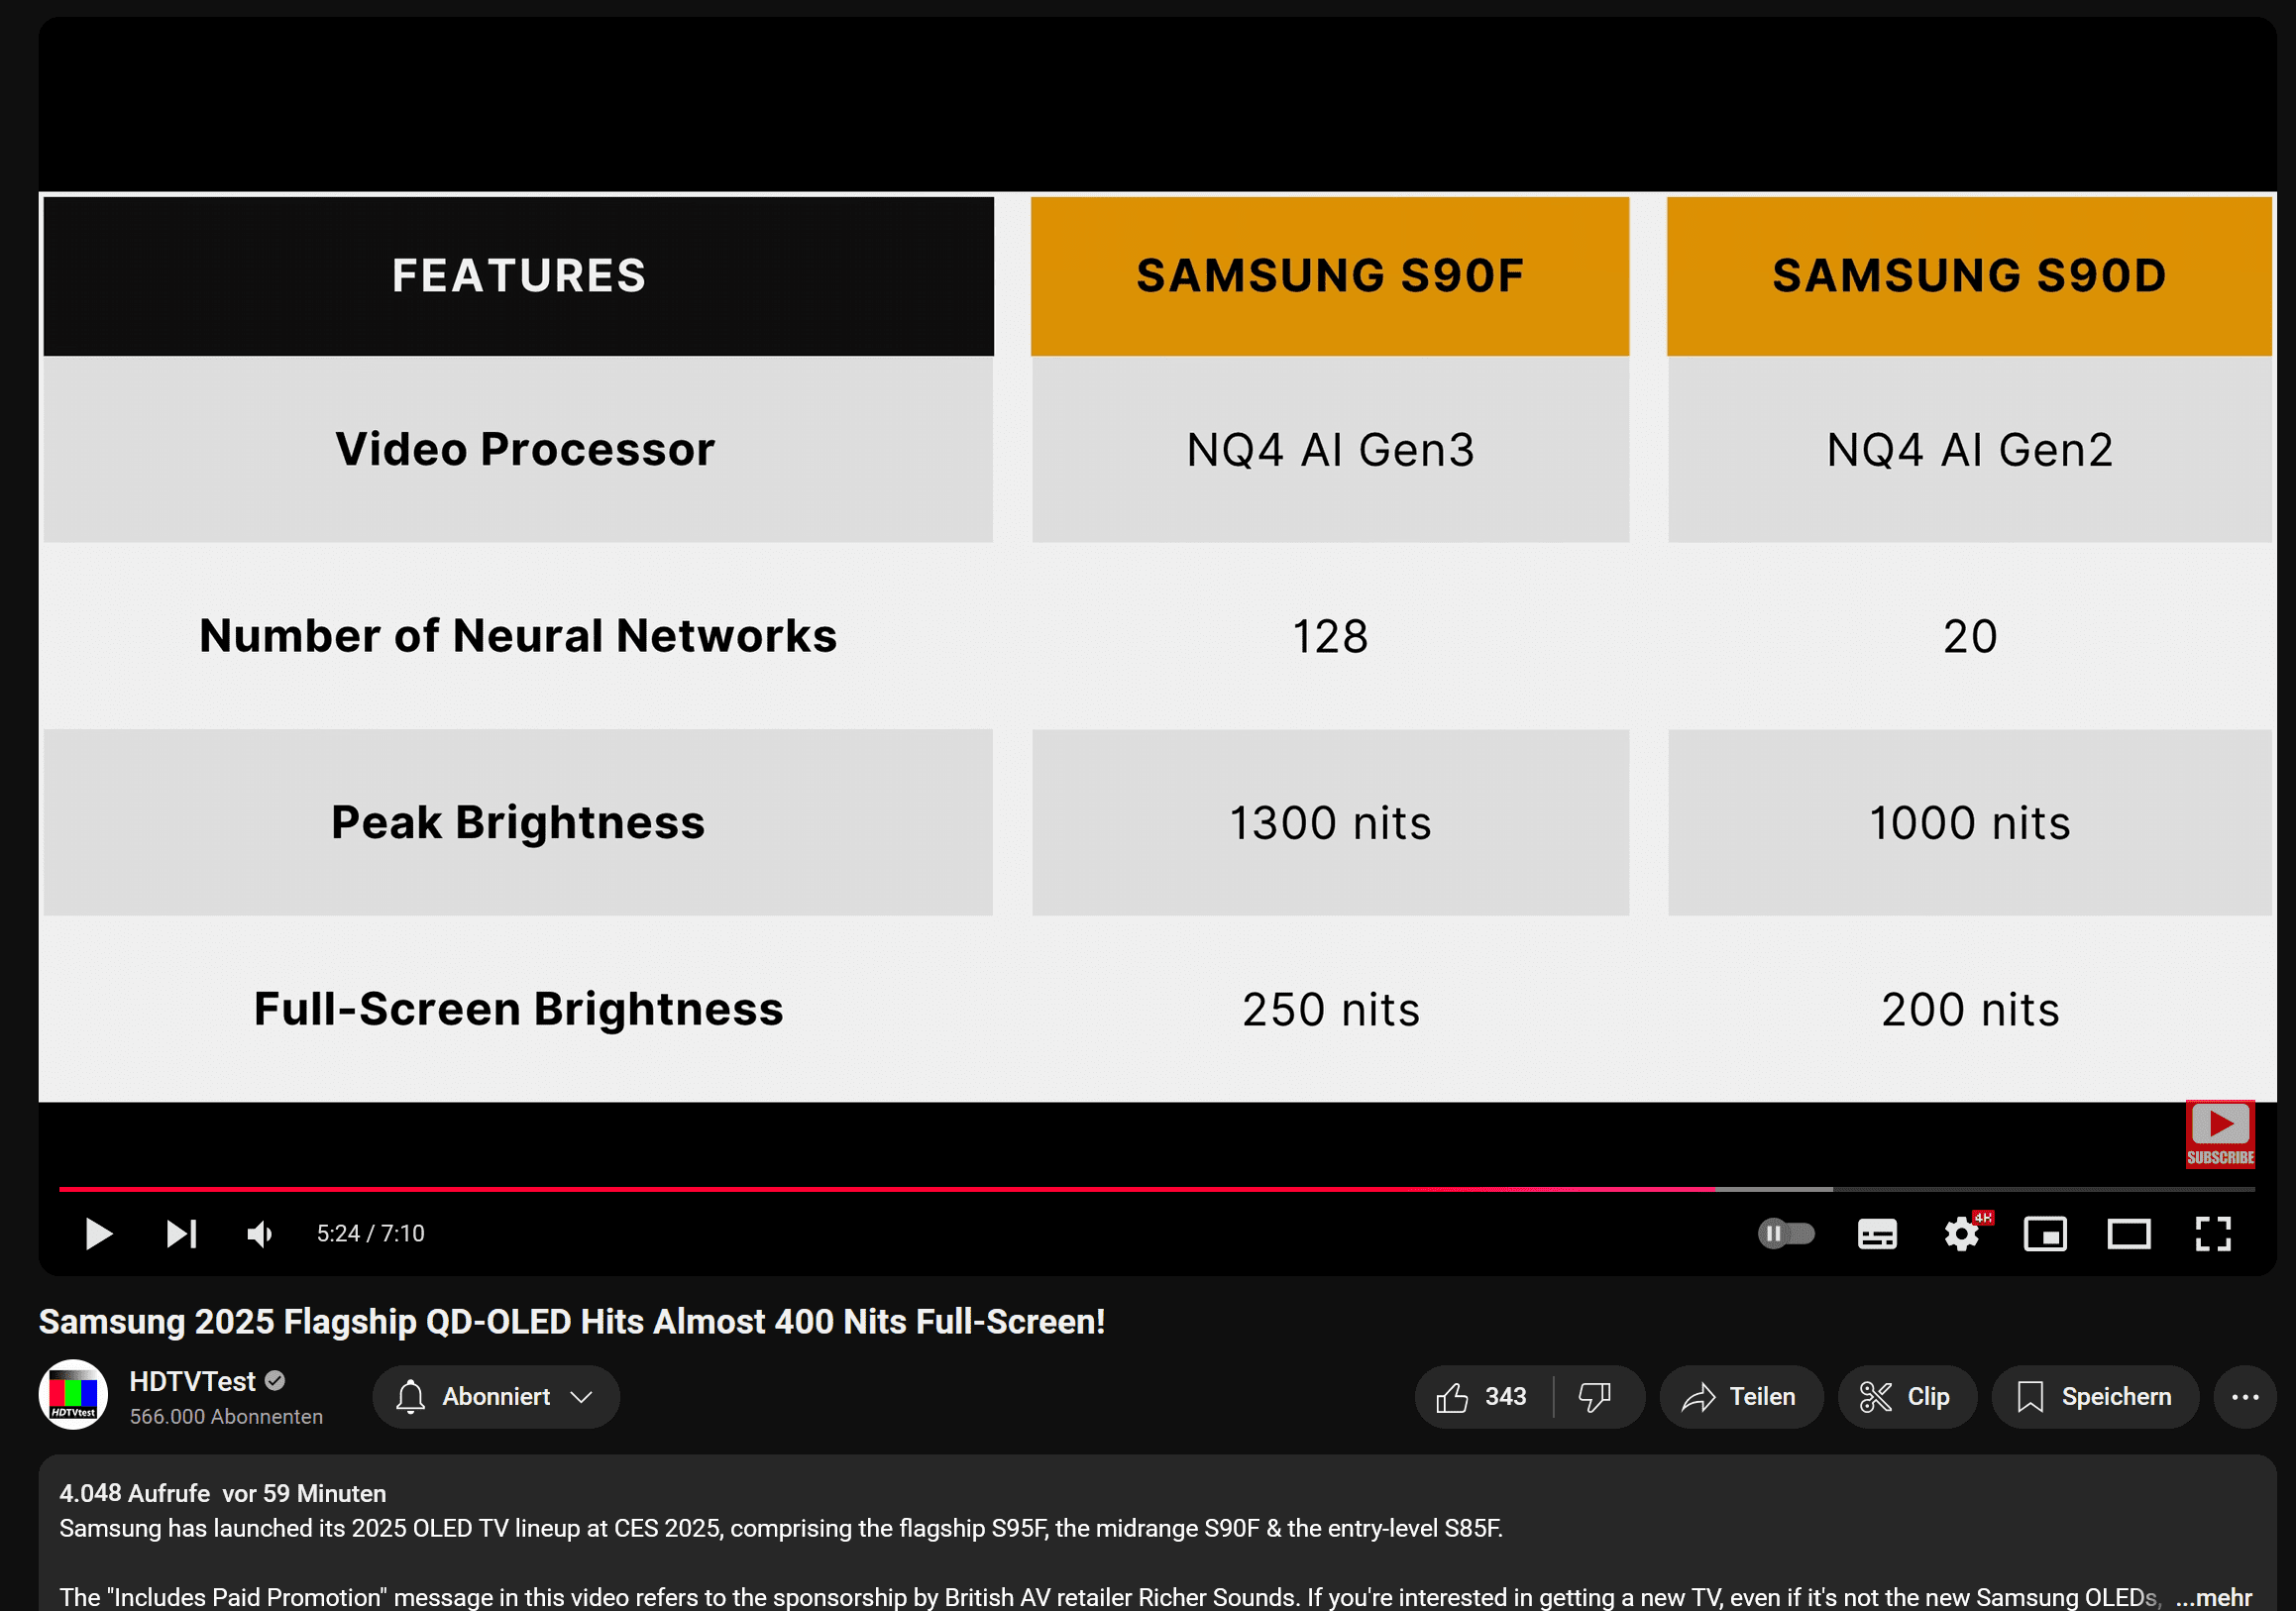
Task: Click the '1000 nits' cell in video
Action: coord(1969,823)
